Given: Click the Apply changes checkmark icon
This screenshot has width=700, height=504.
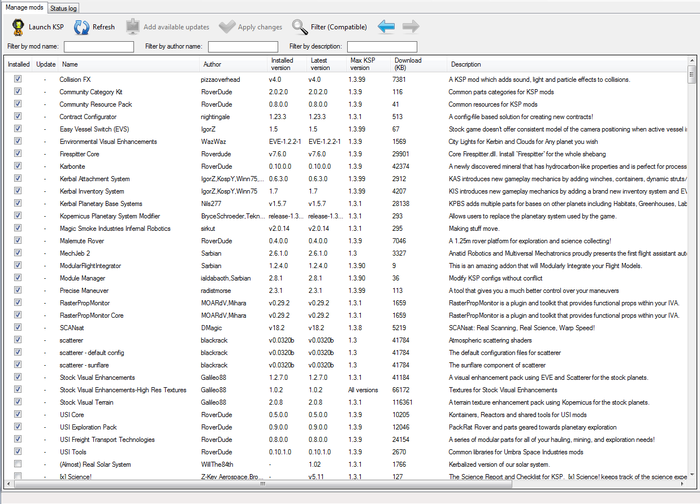Looking at the screenshot, I should click(227, 27).
